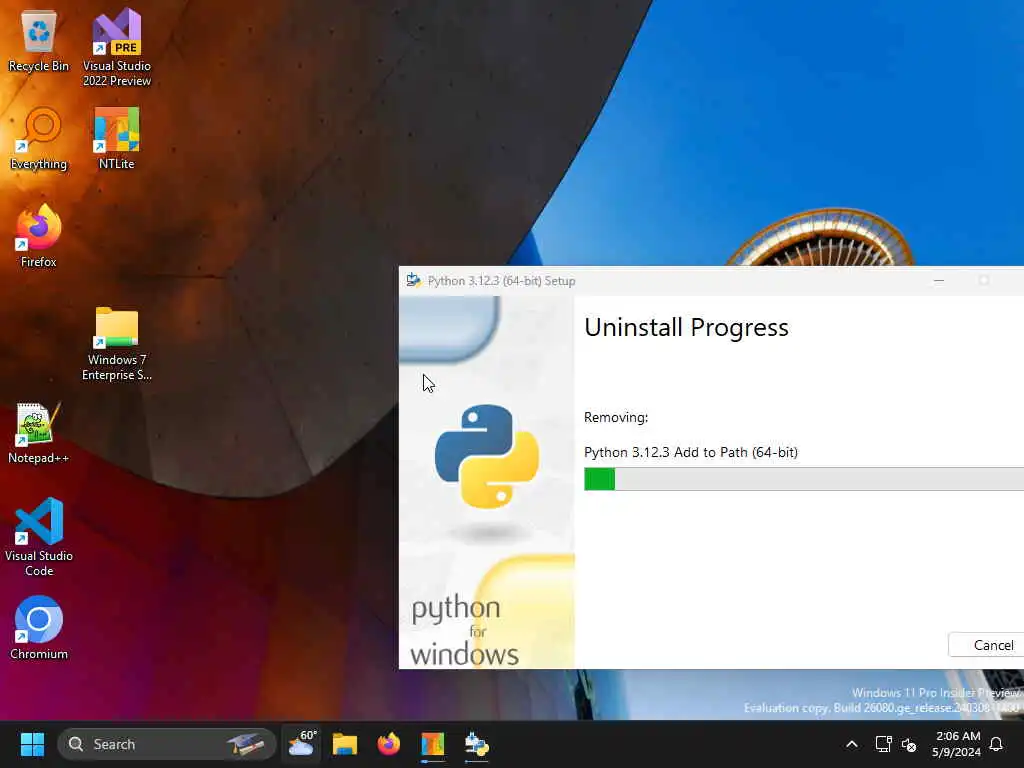Open the muted volume tray icon

pyautogui.click(x=908, y=744)
